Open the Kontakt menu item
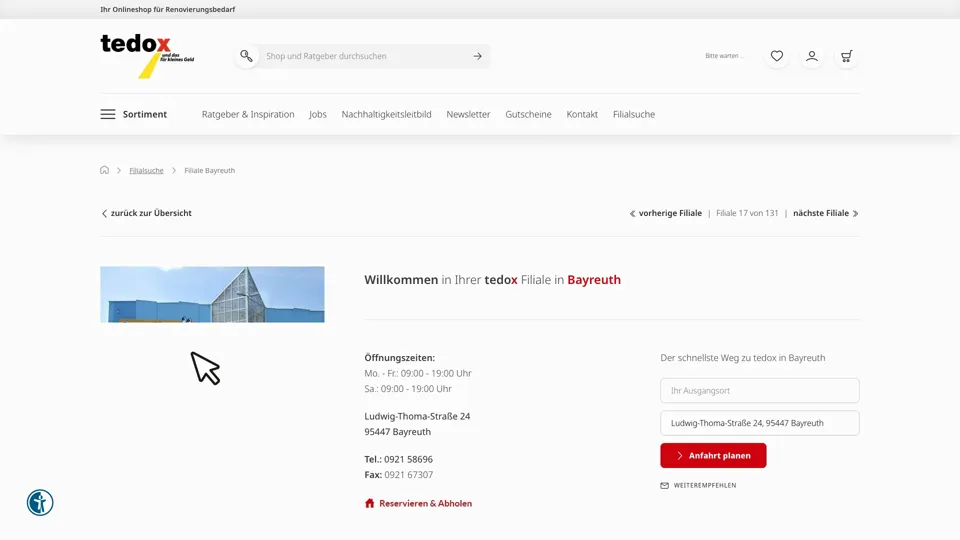Image resolution: width=960 pixels, height=540 pixels. tap(582, 114)
